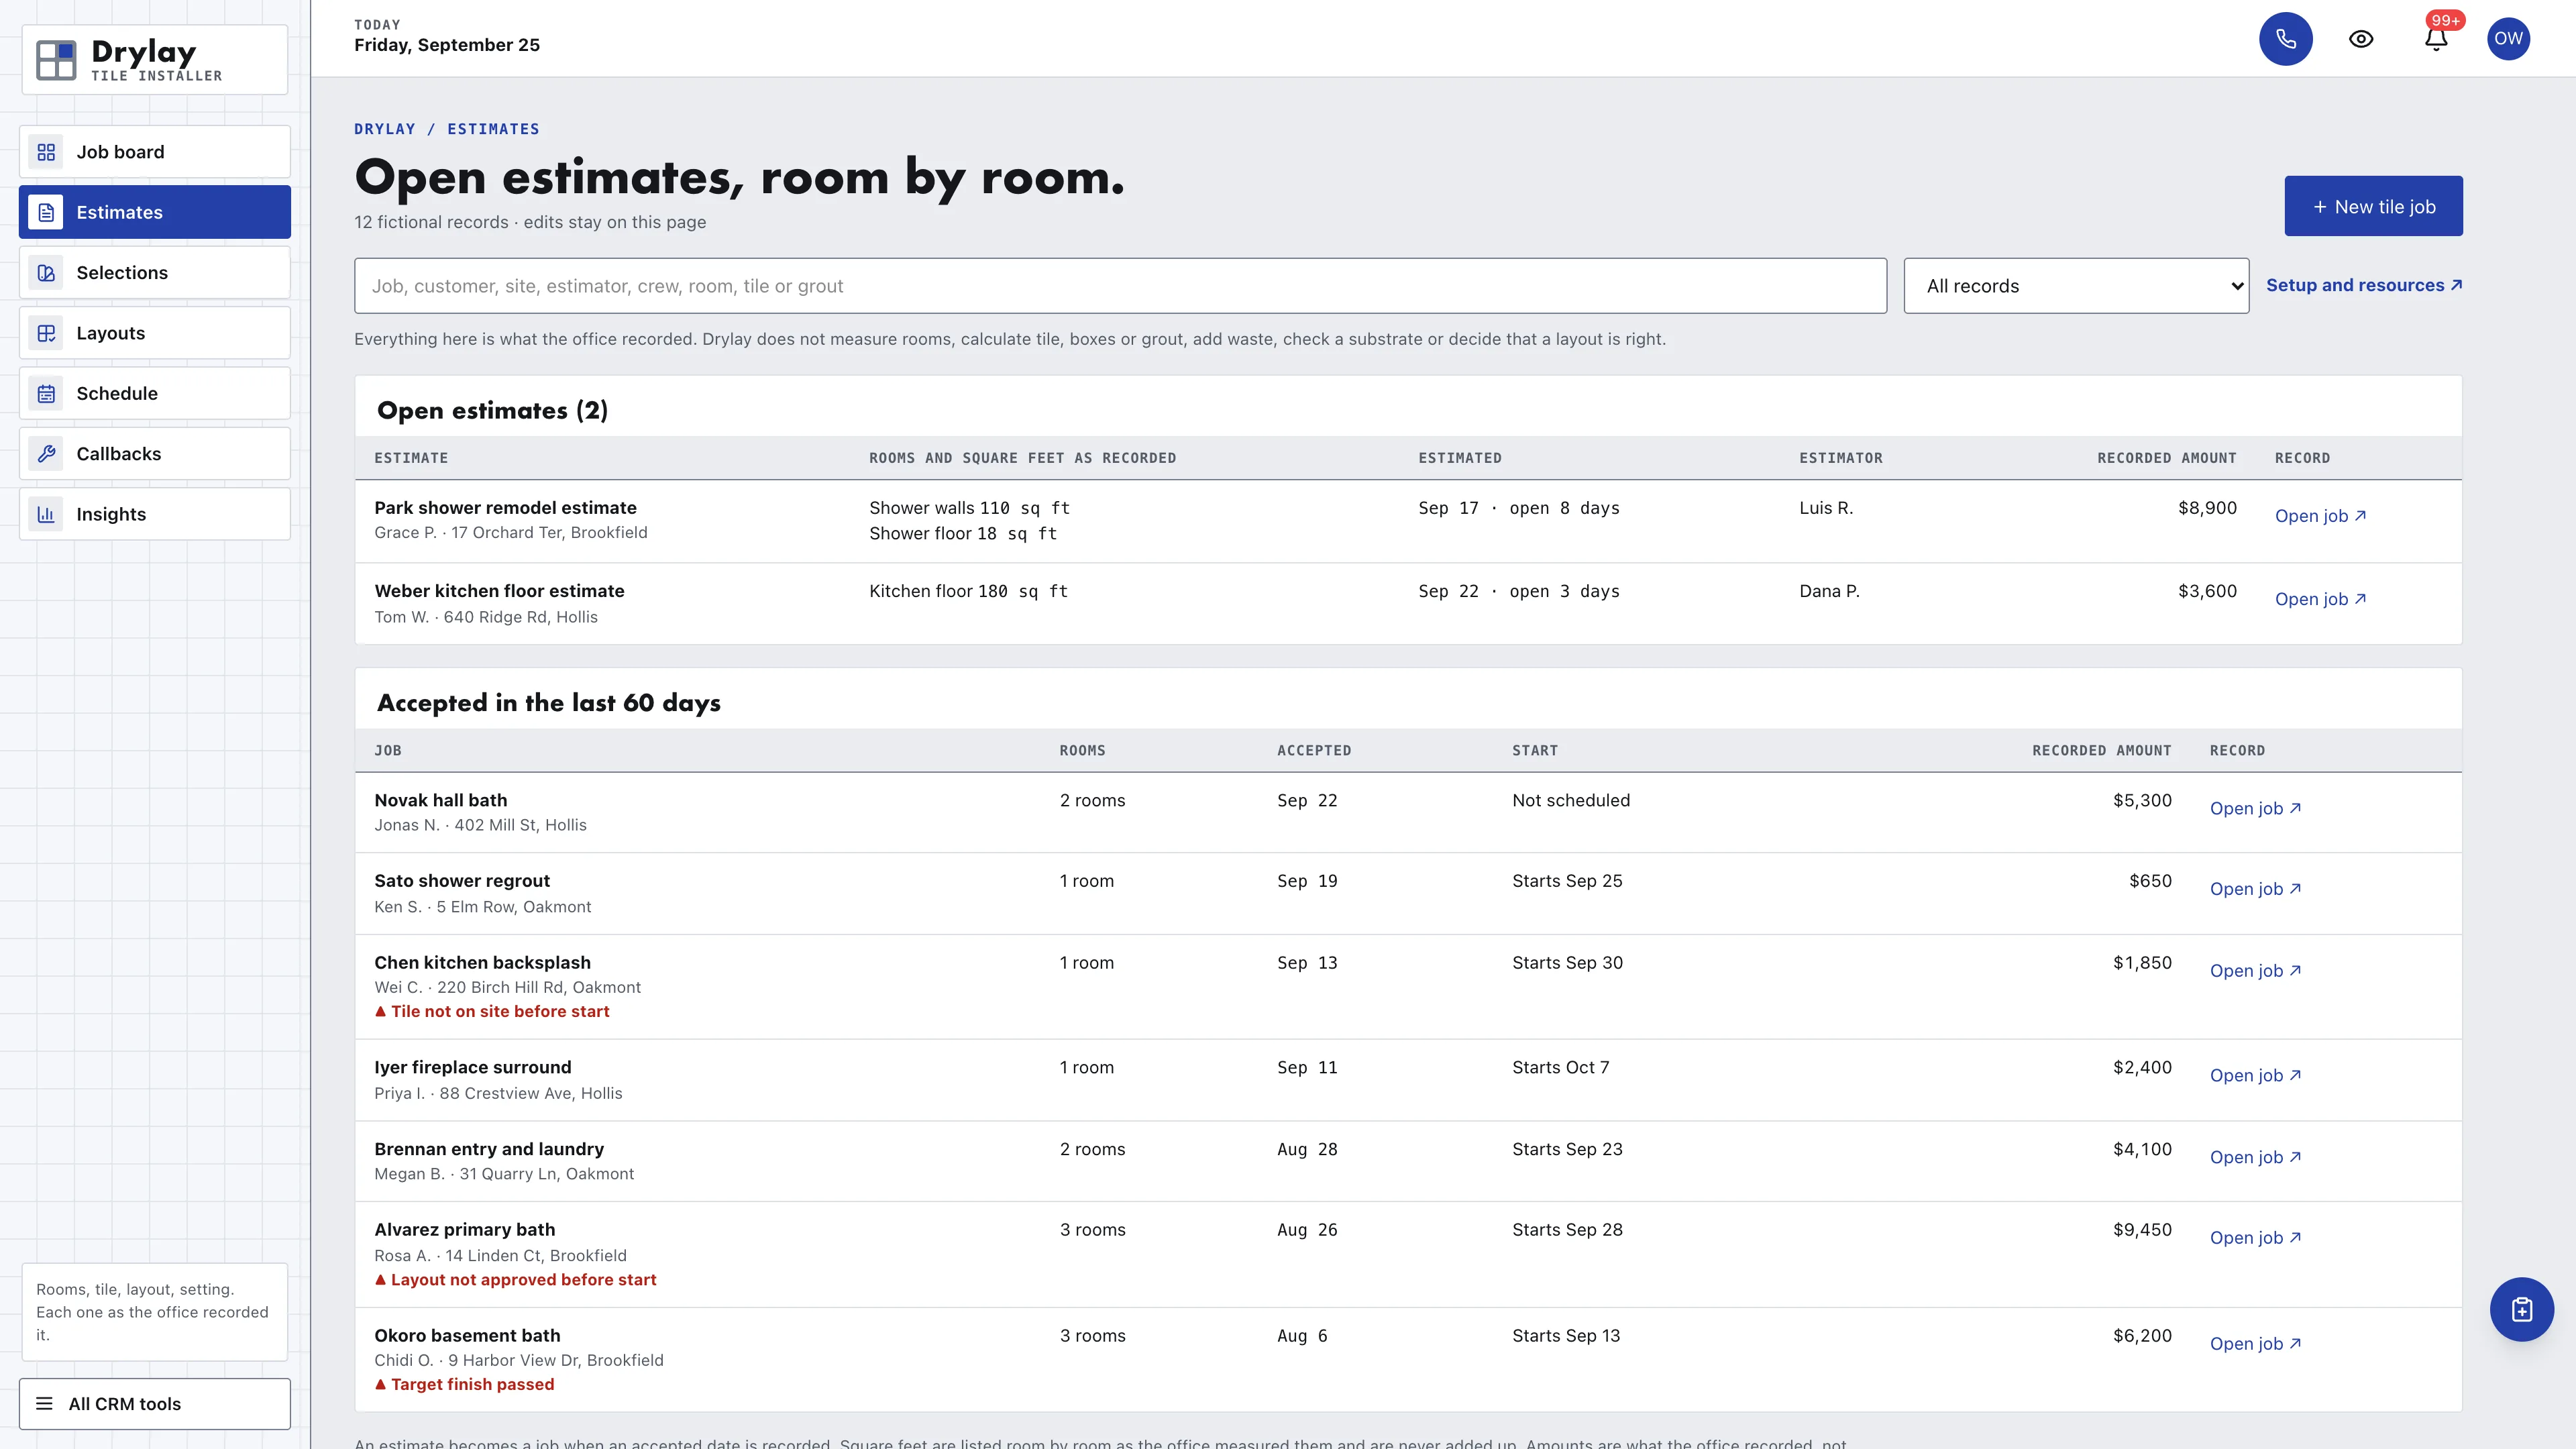Screen dimensions: 2576x1449
Task: Click estimator 'Dana P.'
Action: [1829, 591]
